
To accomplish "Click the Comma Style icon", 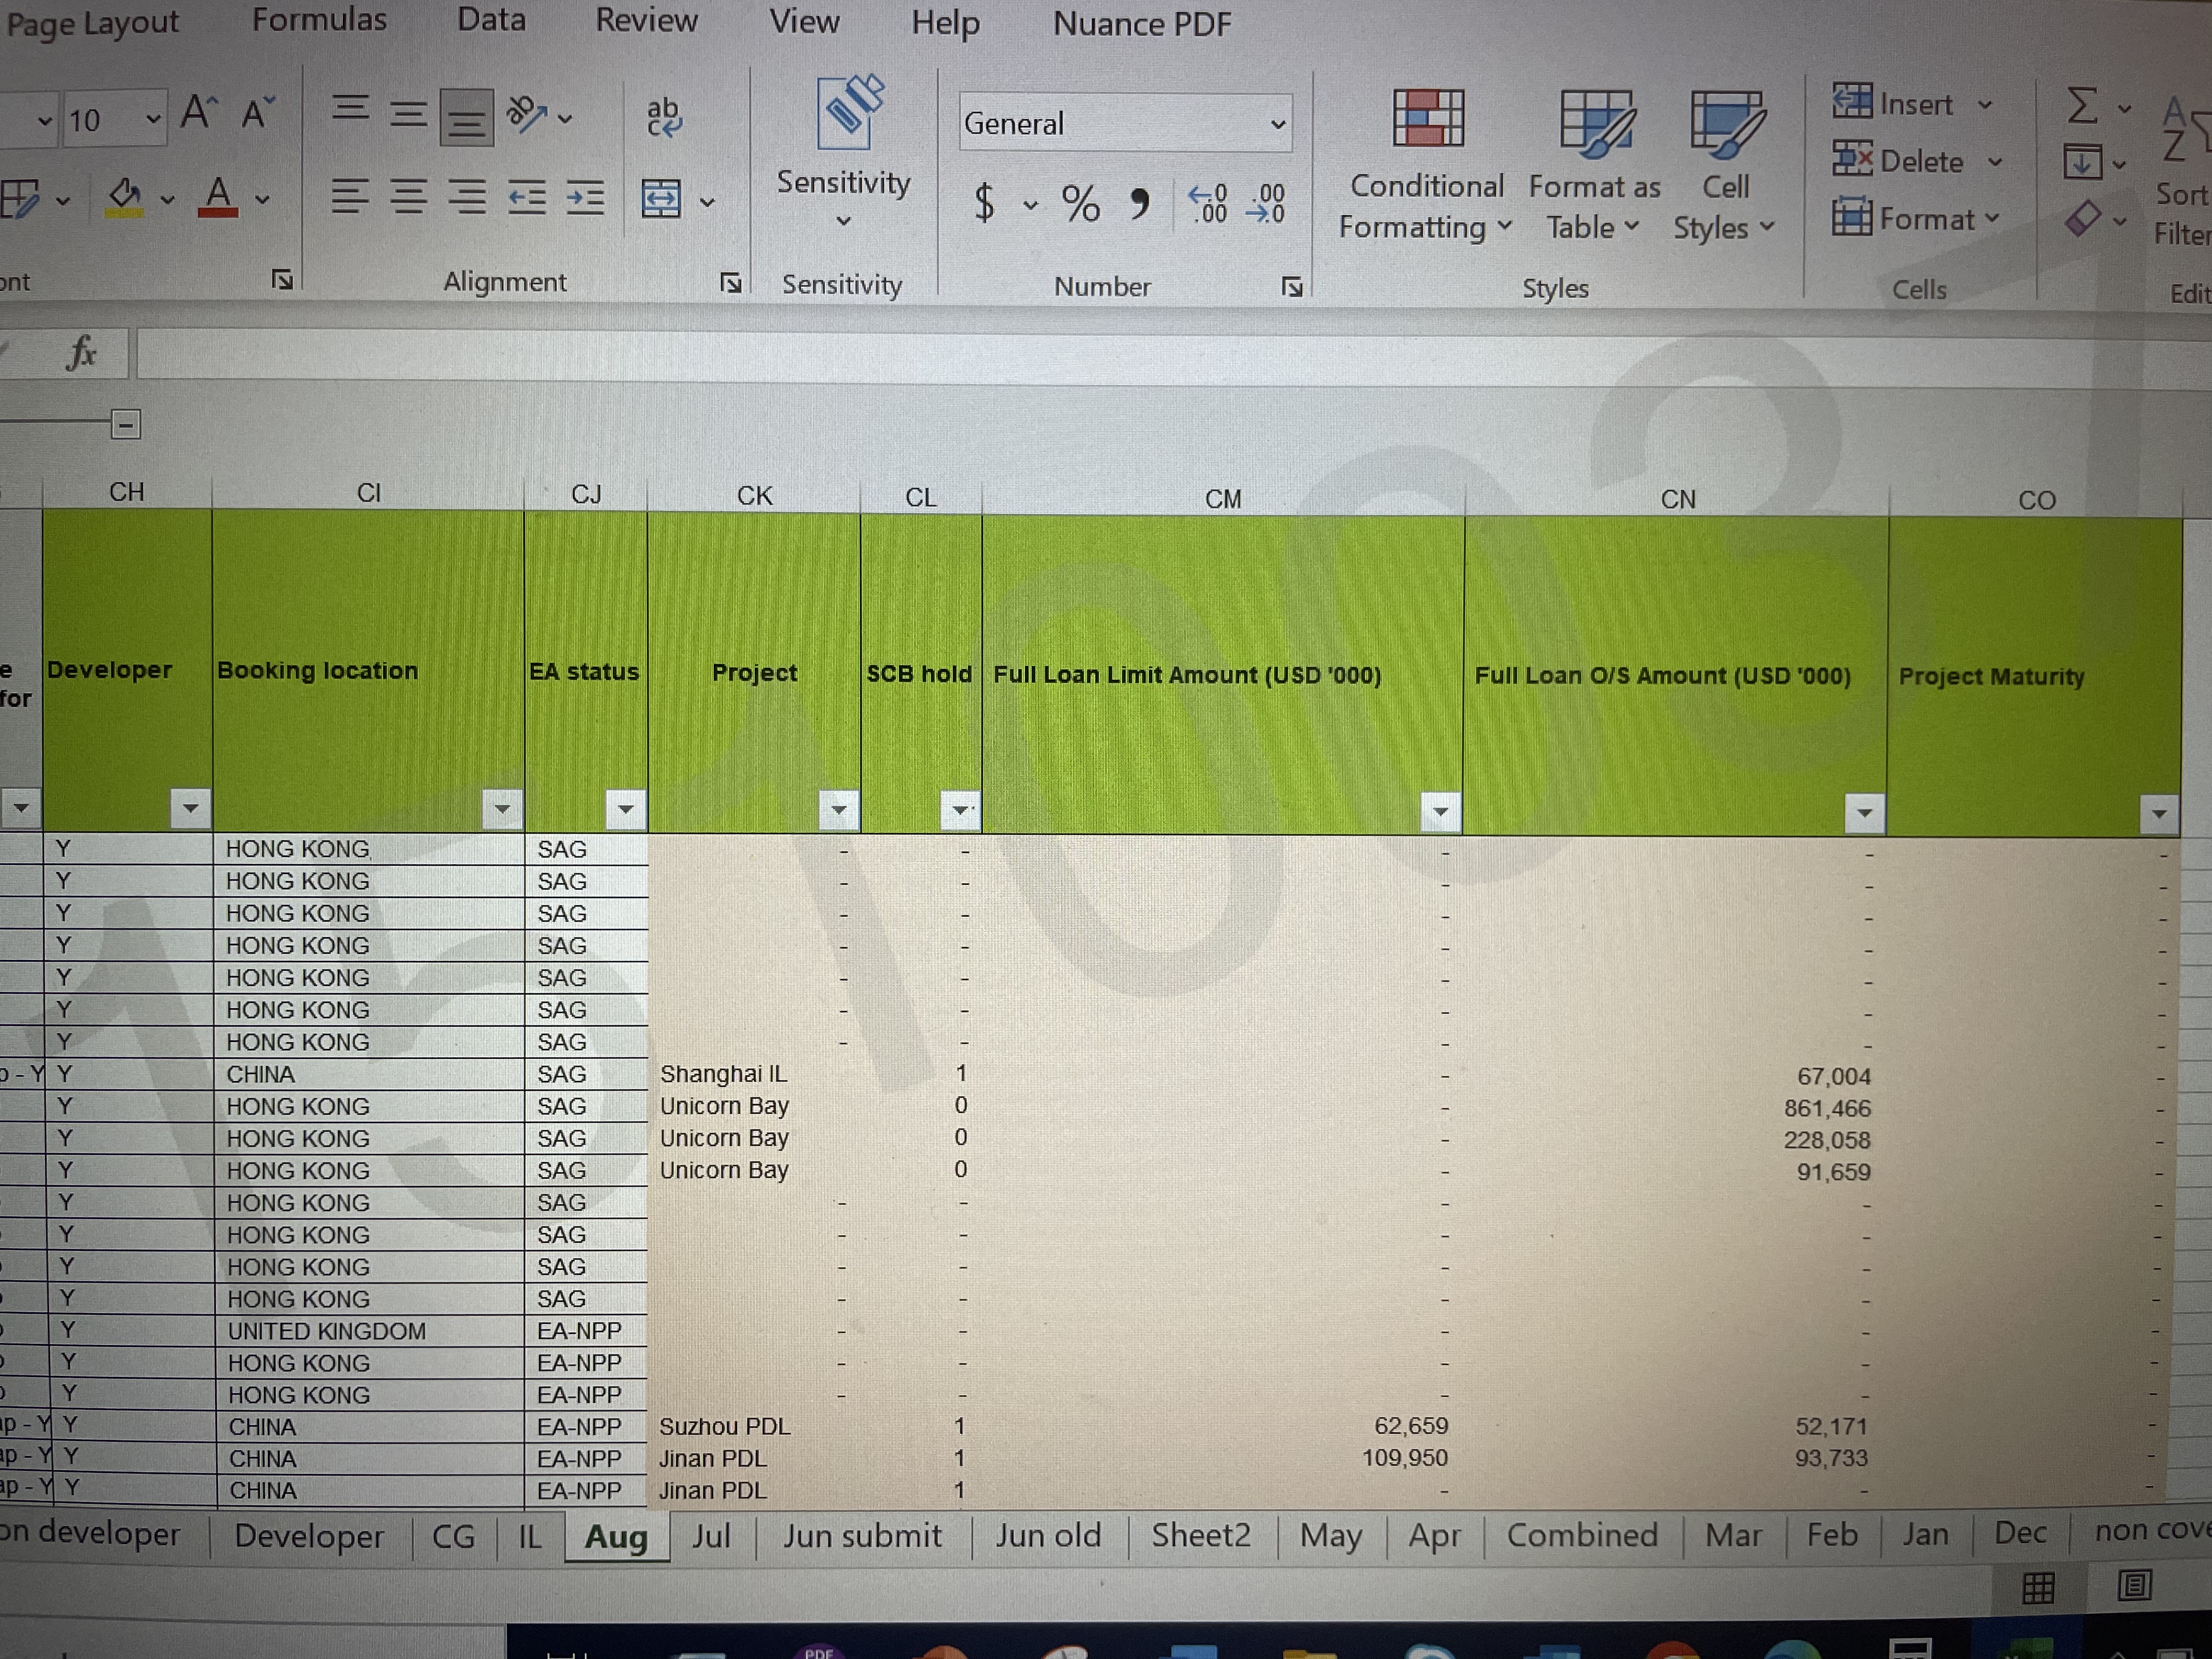I will pyautogui.click(x=1140, y=204).
